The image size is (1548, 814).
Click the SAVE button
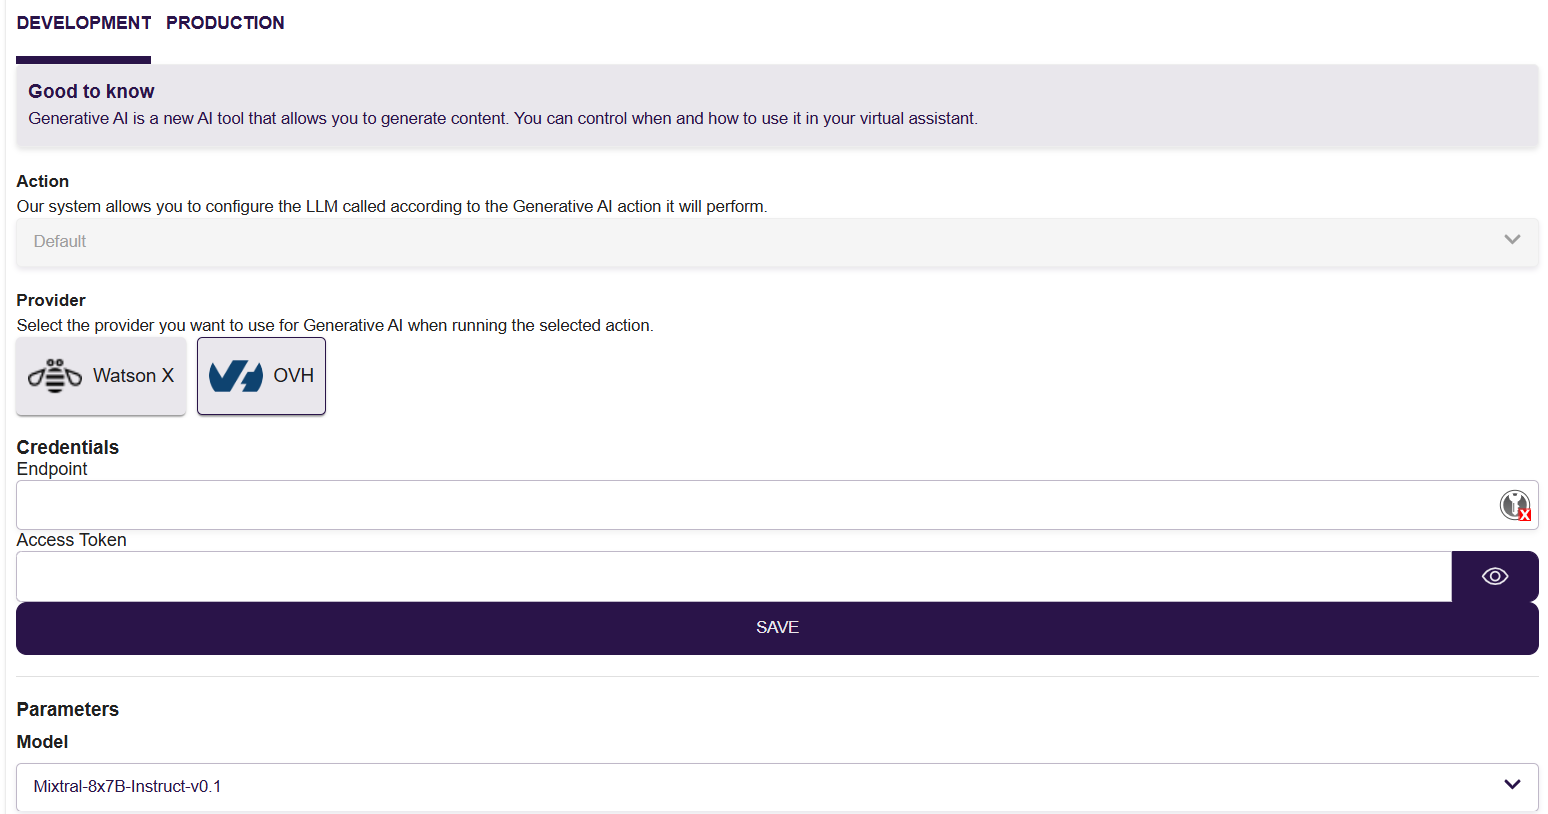pos(777,628)
